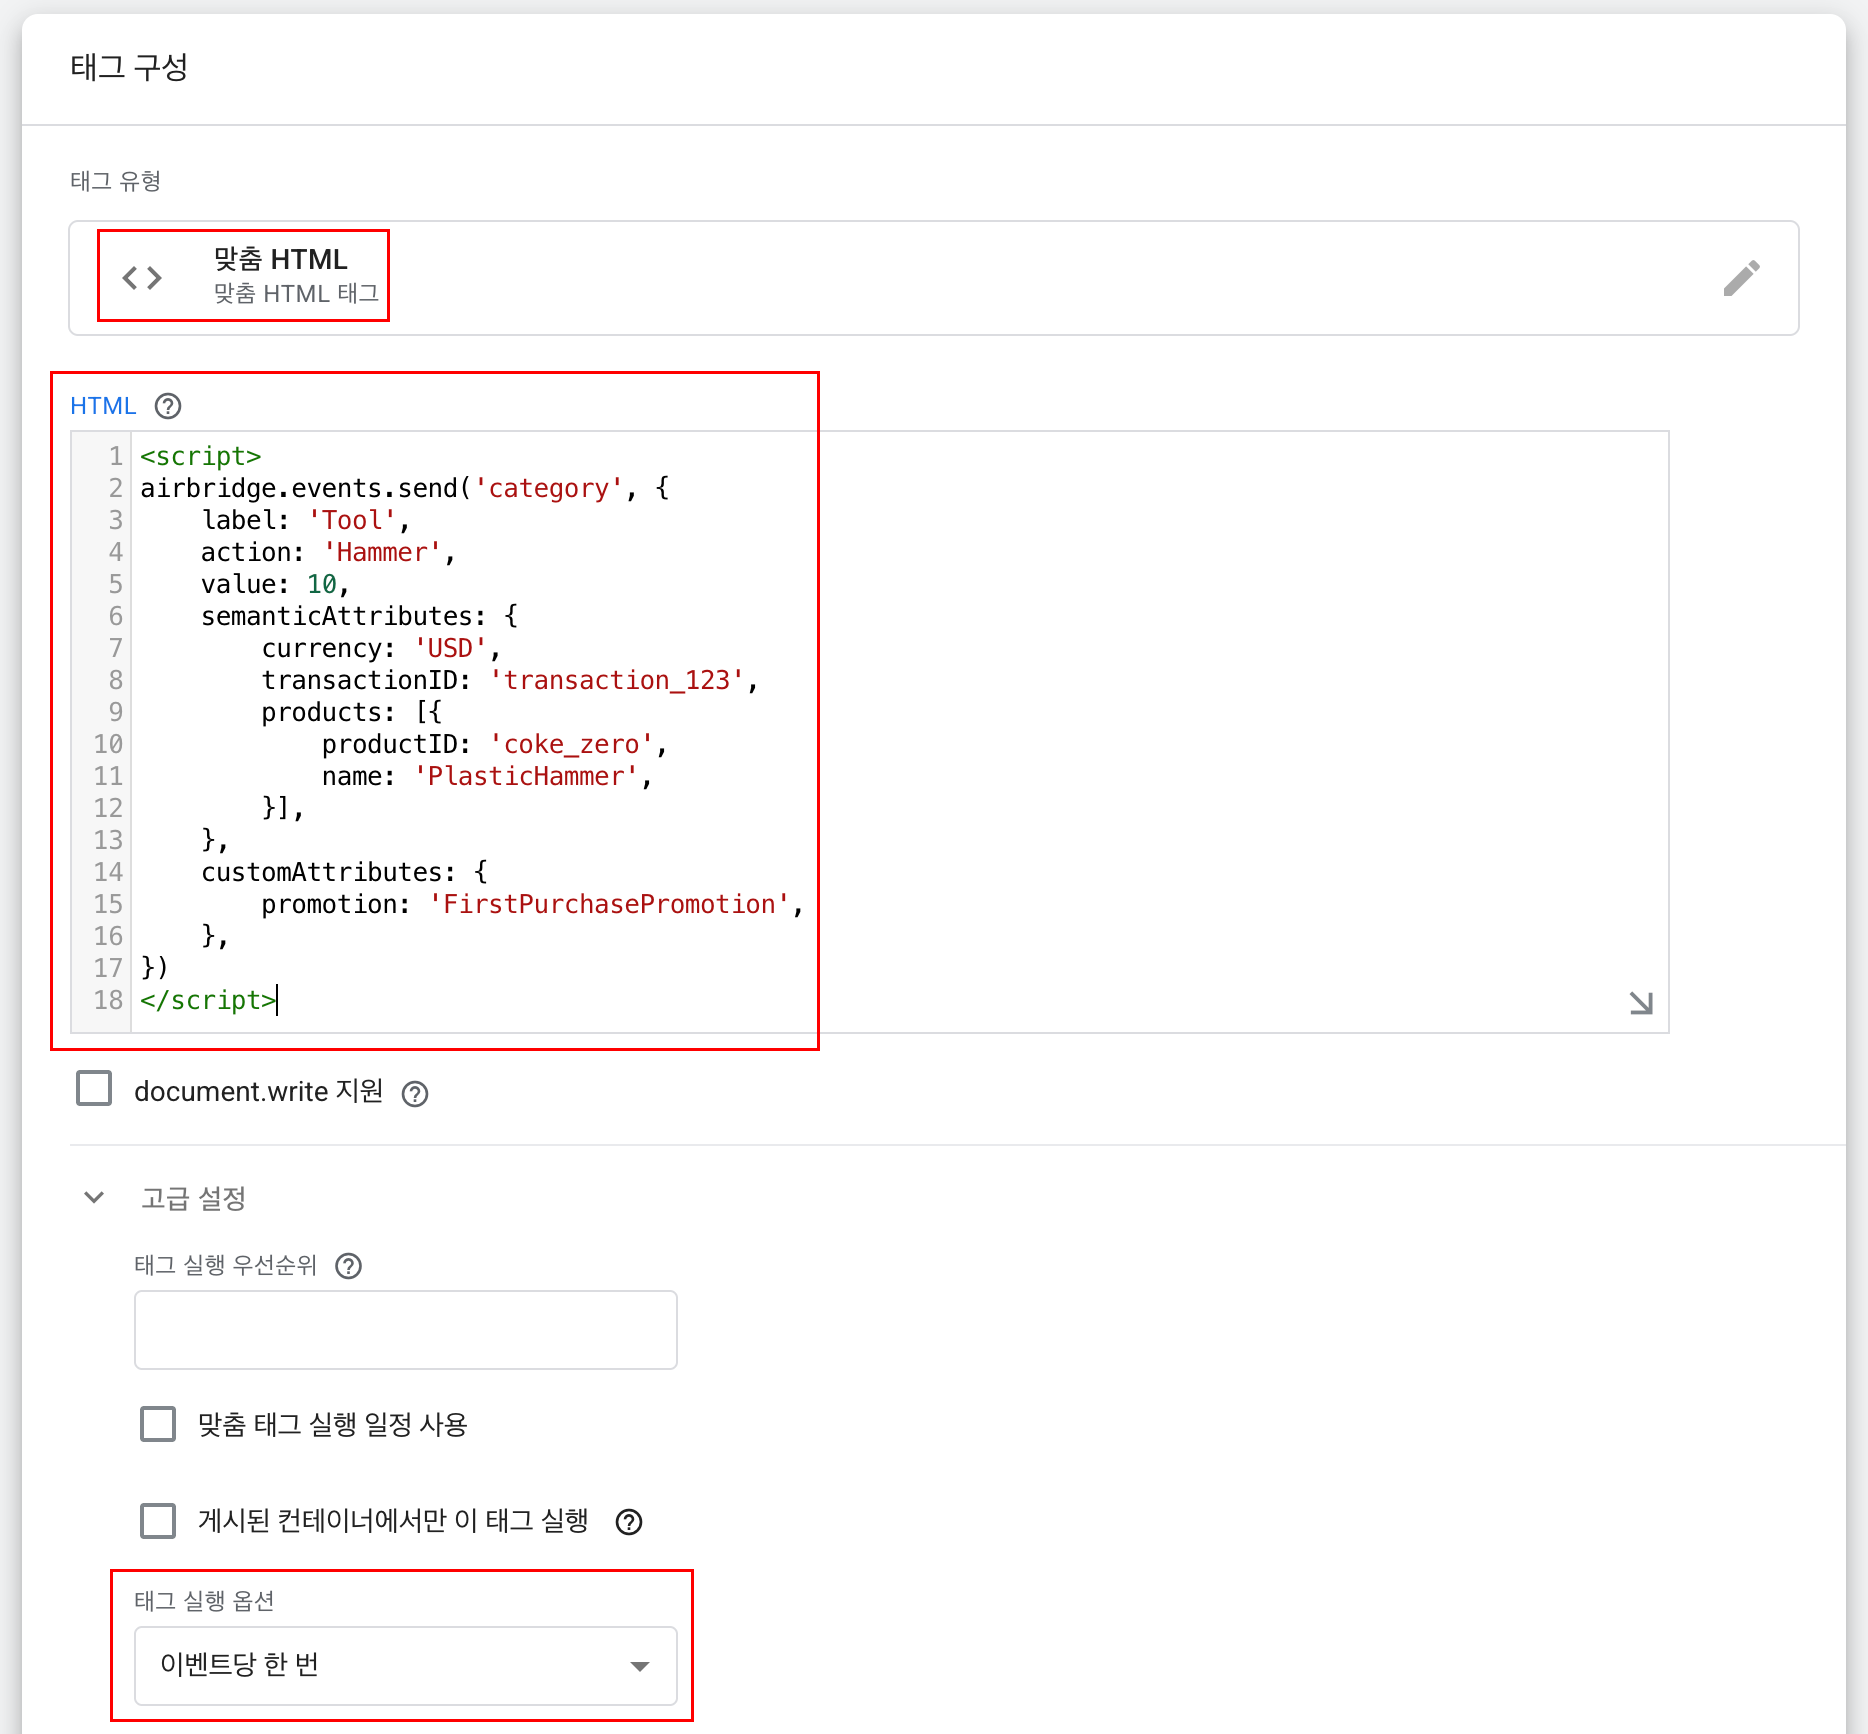Enable the document.write 지원 checkbox
The height and width of the screenshot is (1734, 1868).
click(94, 1088)
